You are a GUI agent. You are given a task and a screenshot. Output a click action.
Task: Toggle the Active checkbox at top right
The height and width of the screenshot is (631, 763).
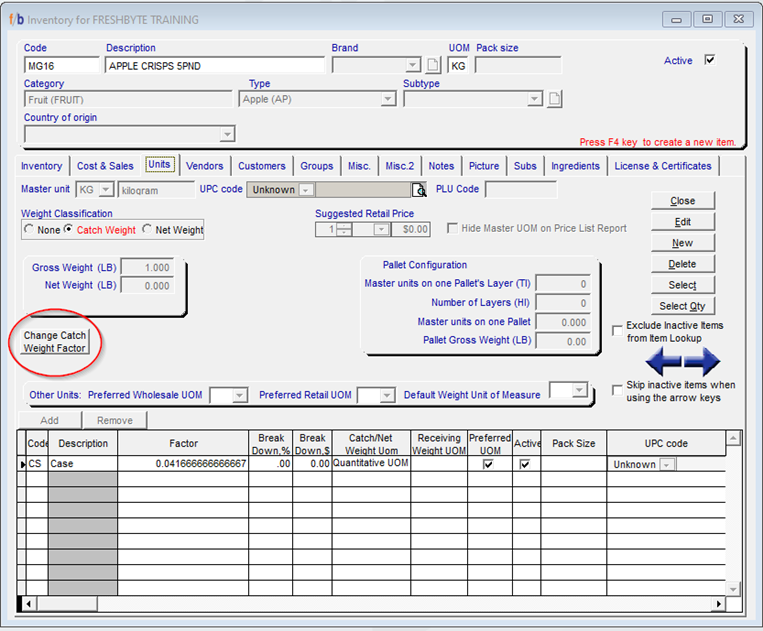pos(710,60)
